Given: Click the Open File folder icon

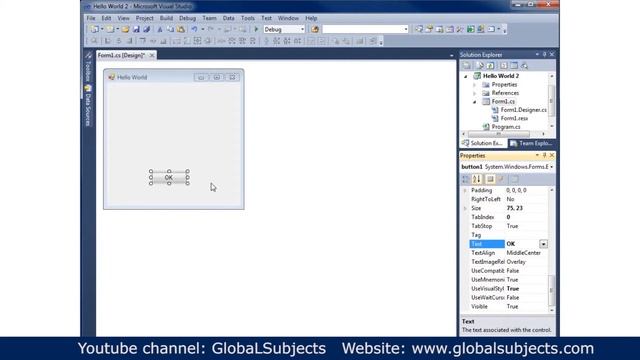Looking at the screenshot, I should (x=126, y=29).
